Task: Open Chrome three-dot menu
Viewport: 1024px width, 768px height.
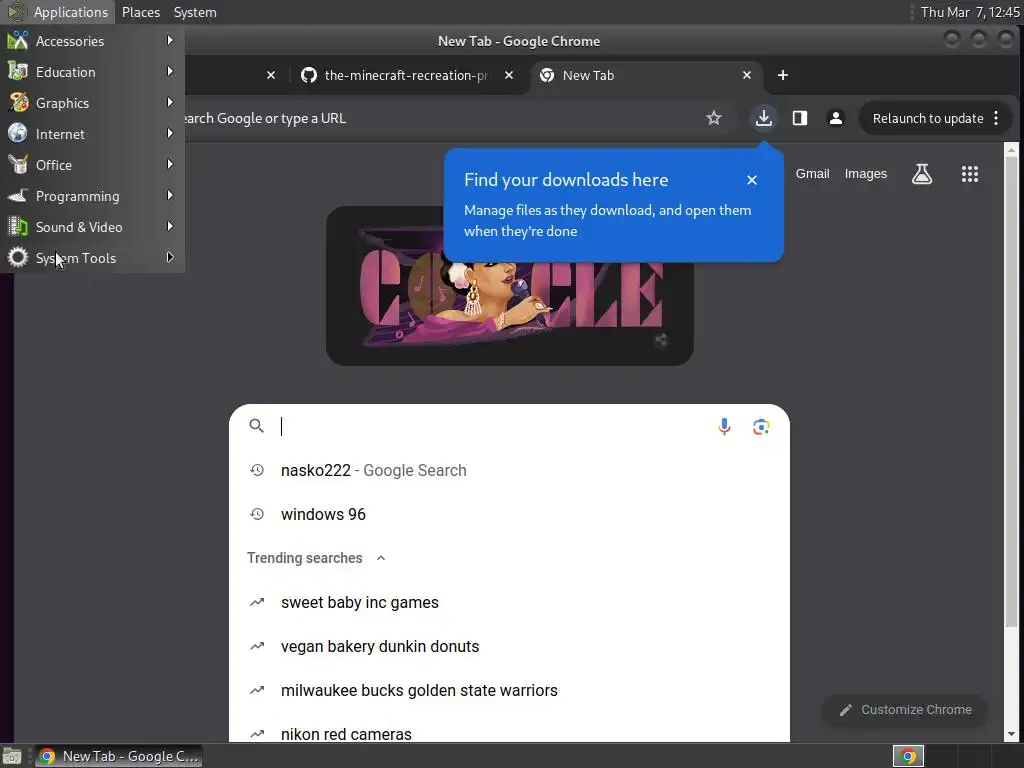Action: point(996,118)
